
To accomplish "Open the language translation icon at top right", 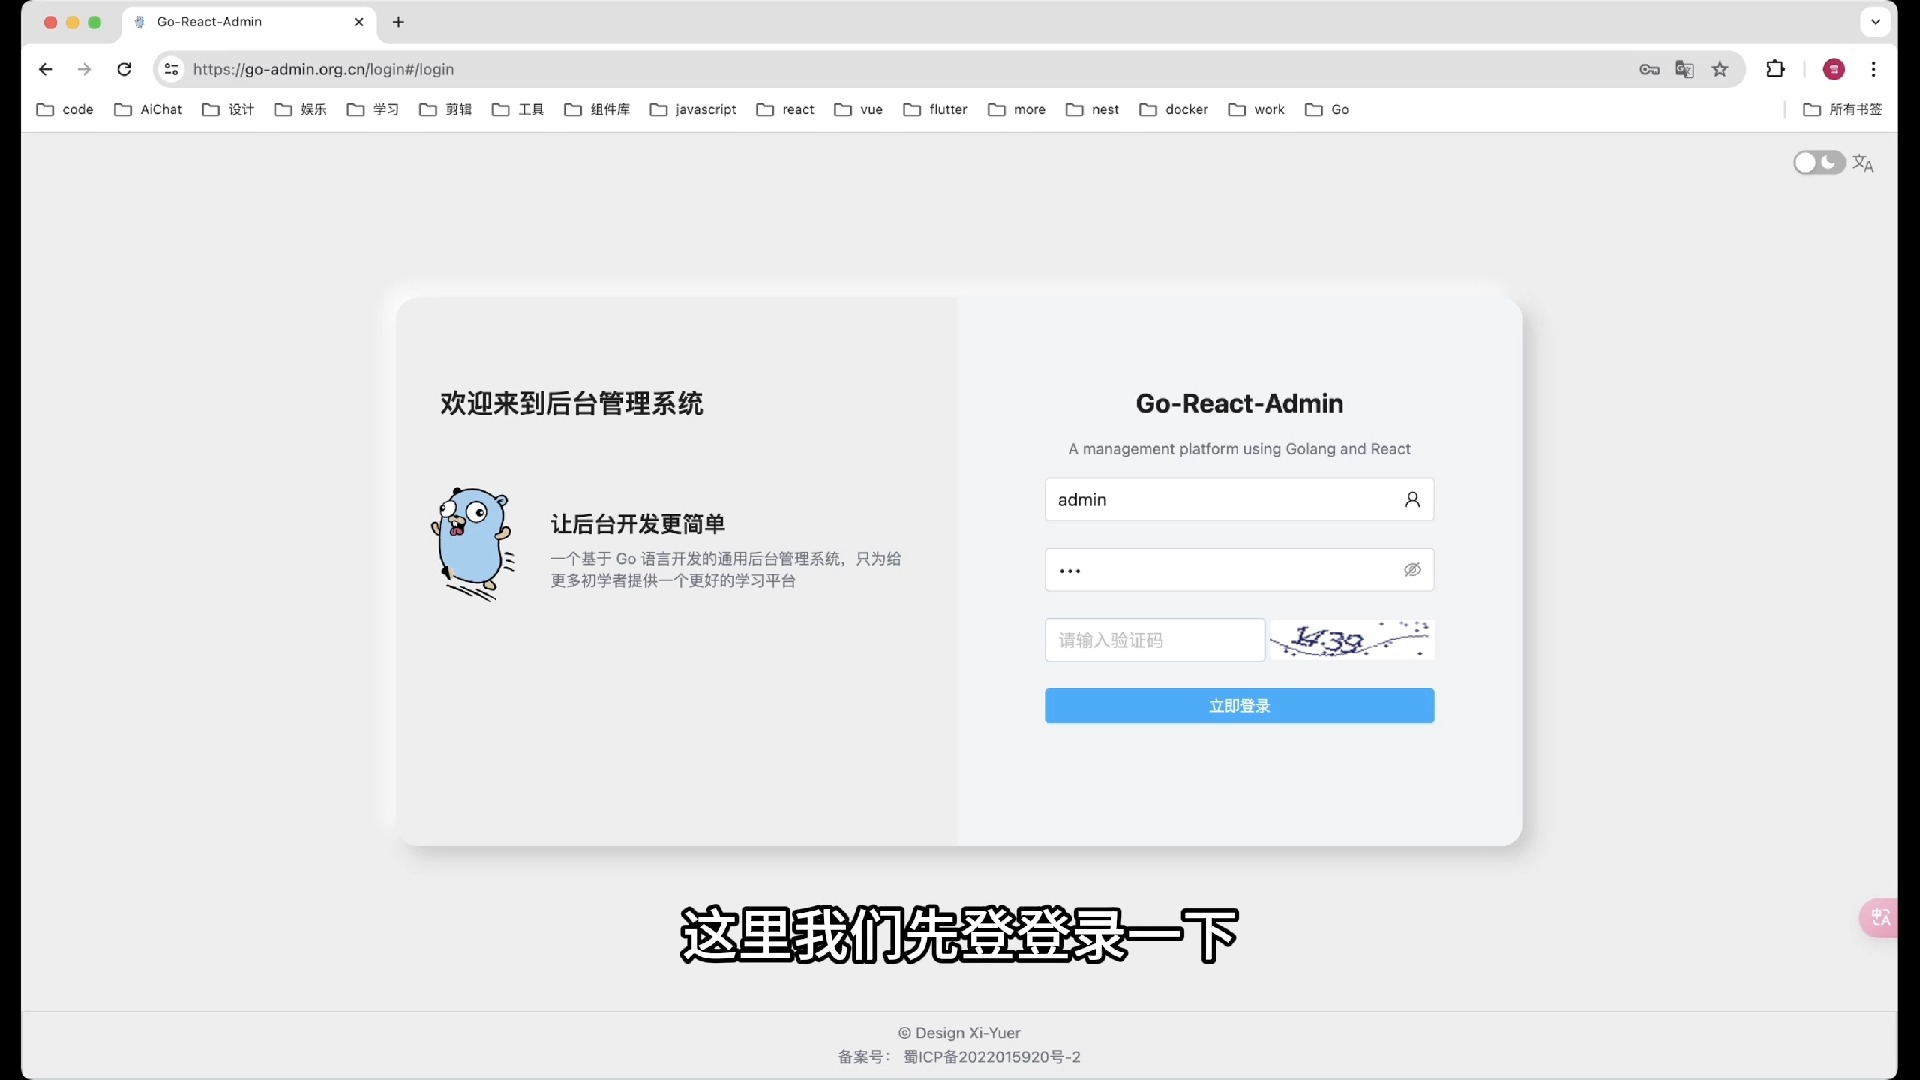I will point(1863,163).
